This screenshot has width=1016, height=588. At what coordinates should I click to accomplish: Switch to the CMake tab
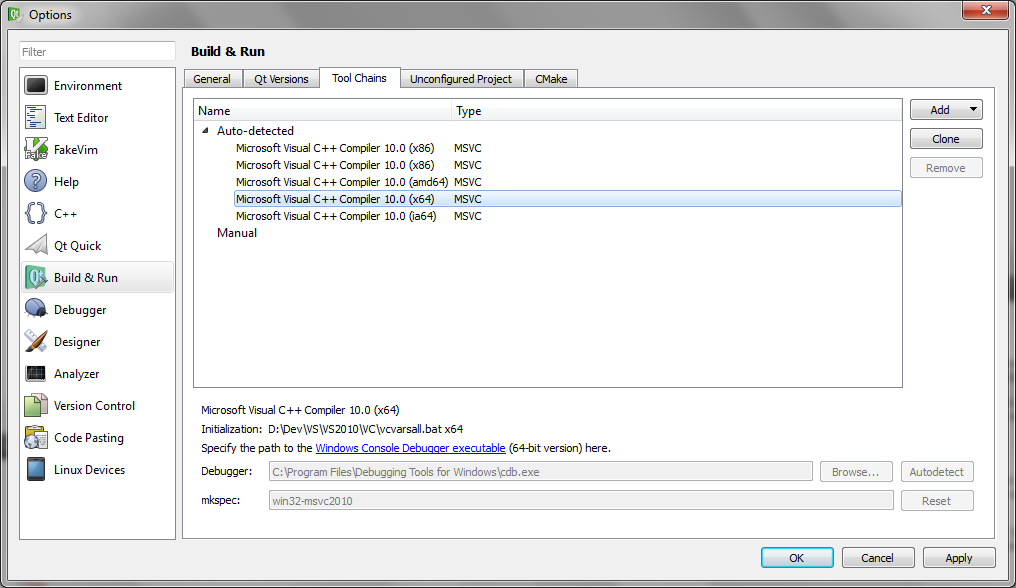[550, 79]
